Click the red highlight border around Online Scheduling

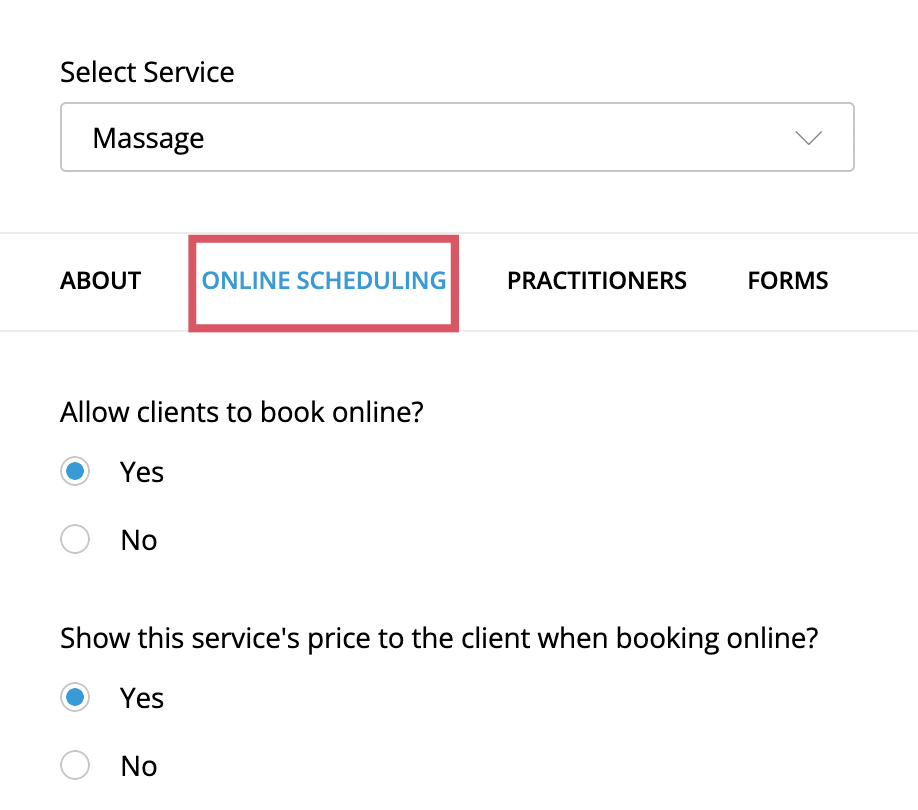[x=324, y=239]
